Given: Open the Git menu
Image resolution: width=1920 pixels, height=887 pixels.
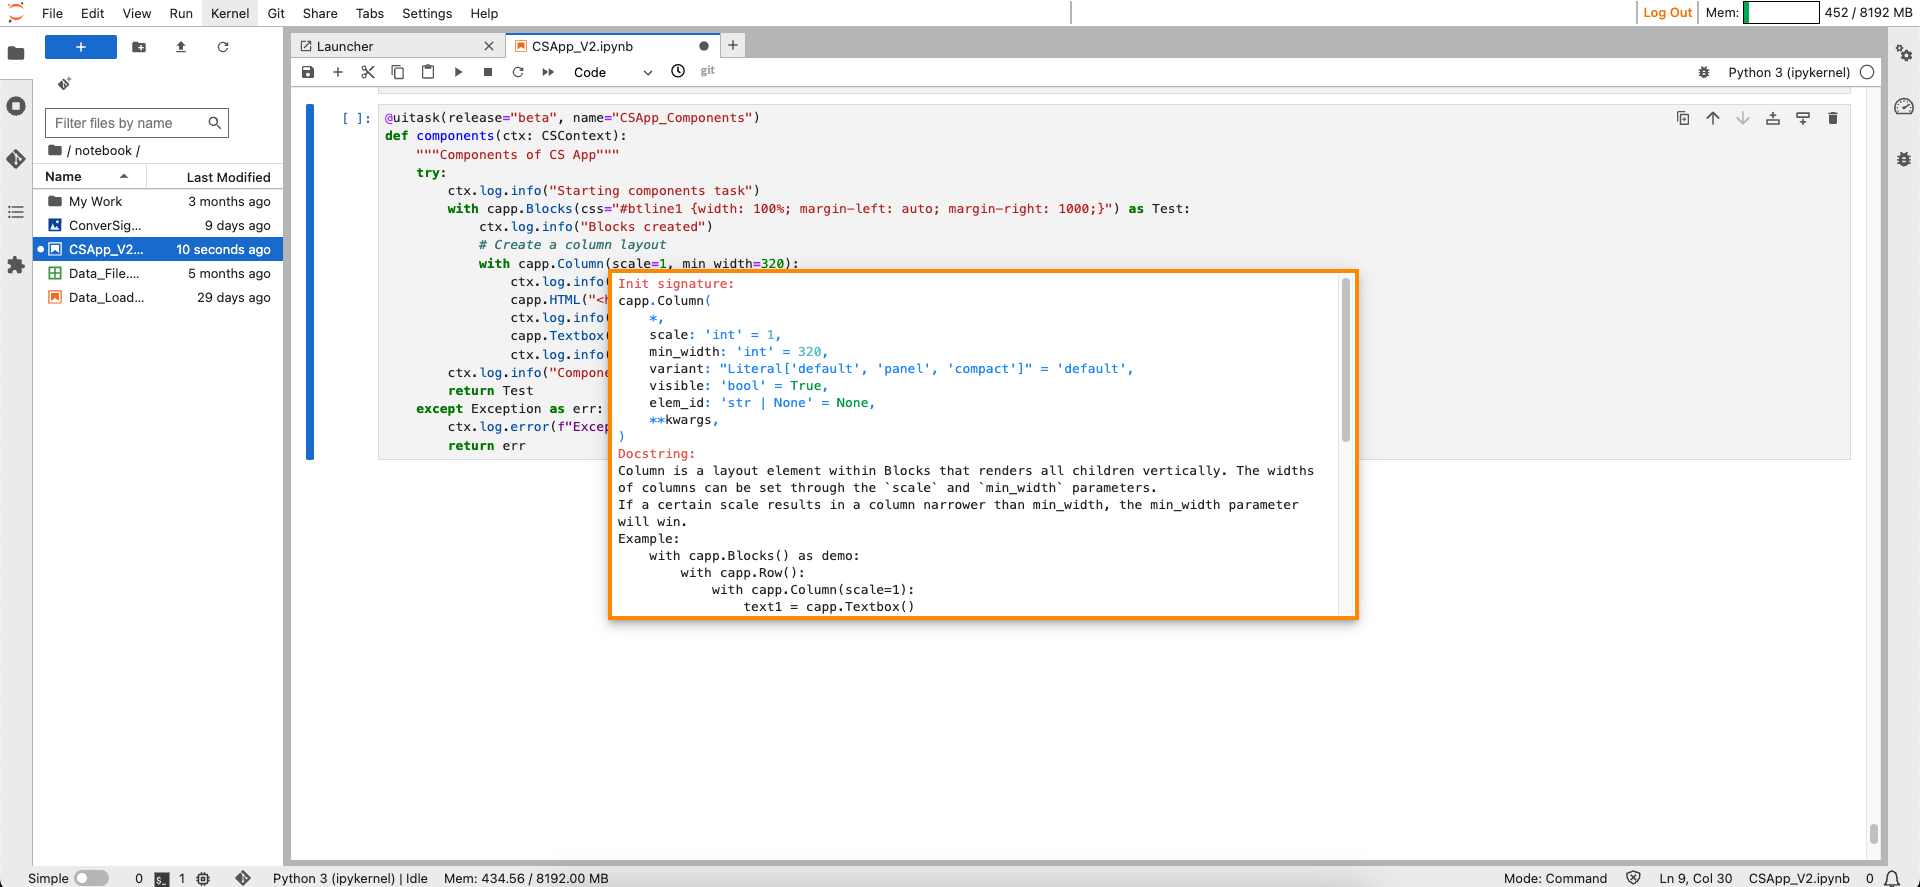Looking at the screenshot, I should pyautogui.click(x=276, y=13).
